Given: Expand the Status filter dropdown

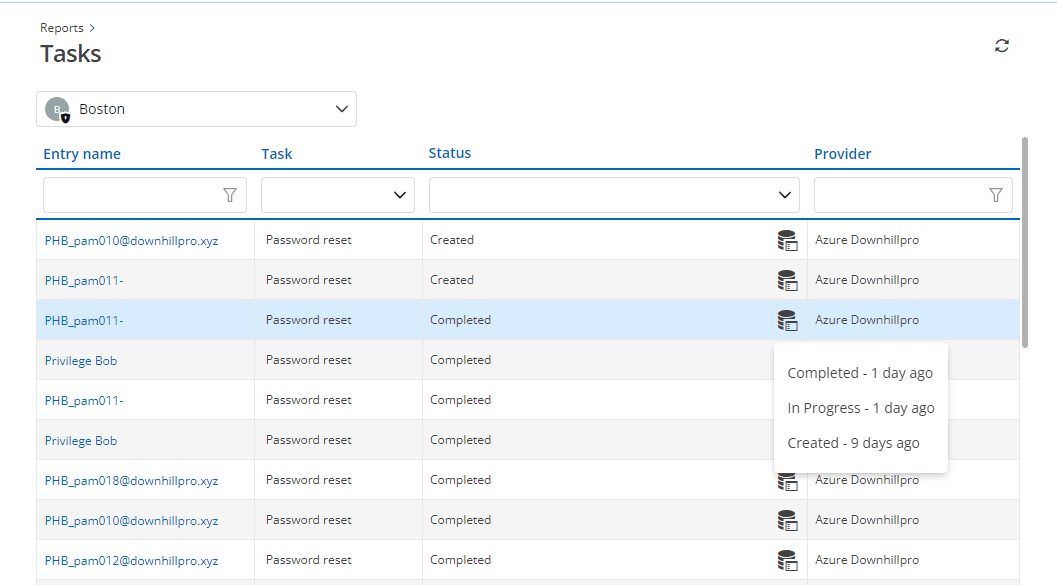Looking at the screenshot, I should 784,195.
